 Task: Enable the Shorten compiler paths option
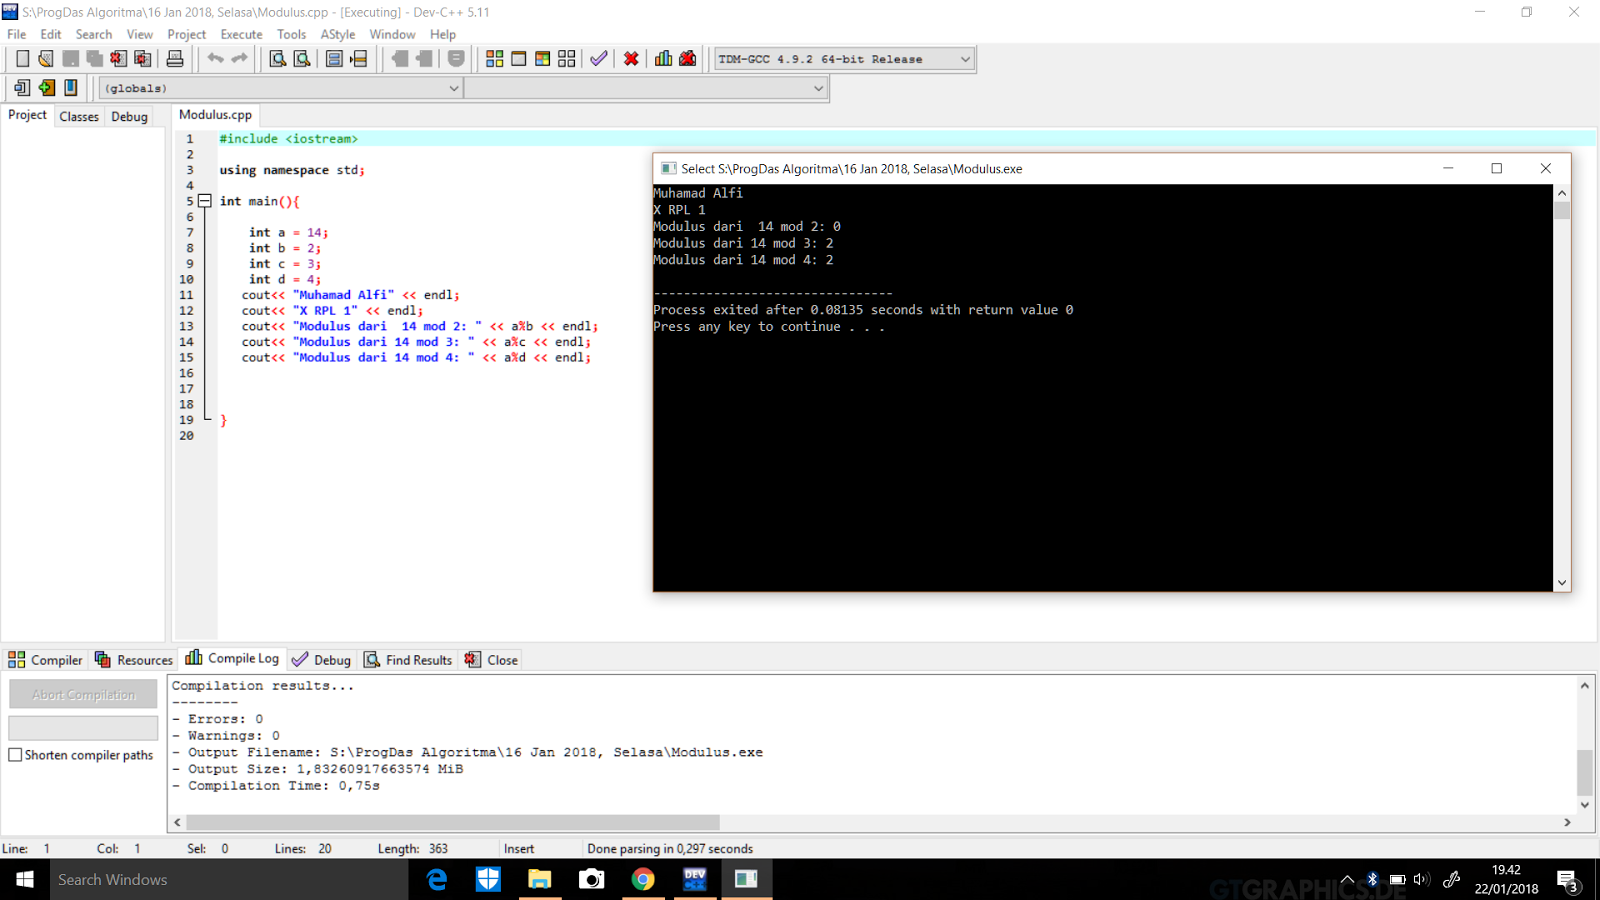(x=15, y=755)
